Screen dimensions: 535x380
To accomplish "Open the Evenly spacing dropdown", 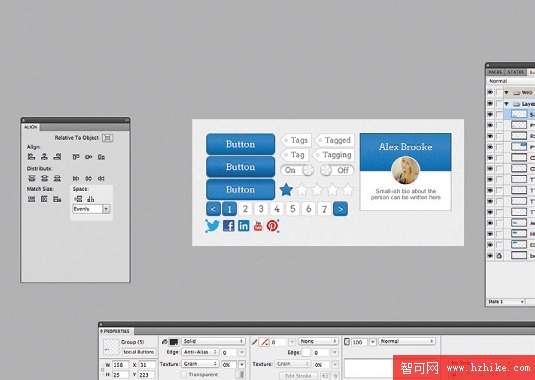I will tap(91, 209).
